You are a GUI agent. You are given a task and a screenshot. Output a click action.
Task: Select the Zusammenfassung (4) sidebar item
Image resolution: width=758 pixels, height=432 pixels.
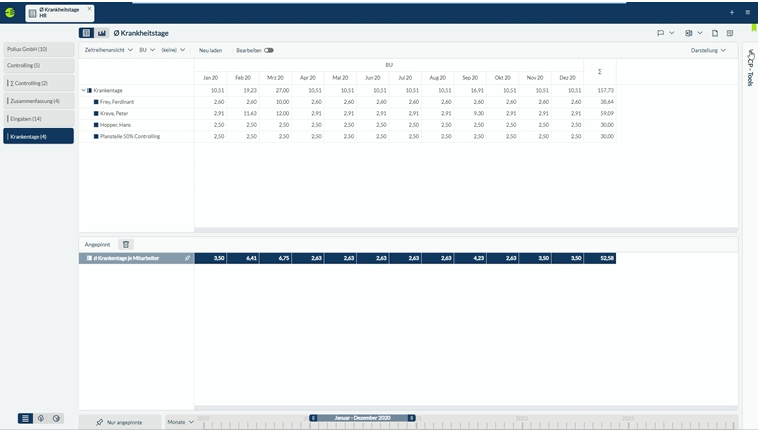38,101
